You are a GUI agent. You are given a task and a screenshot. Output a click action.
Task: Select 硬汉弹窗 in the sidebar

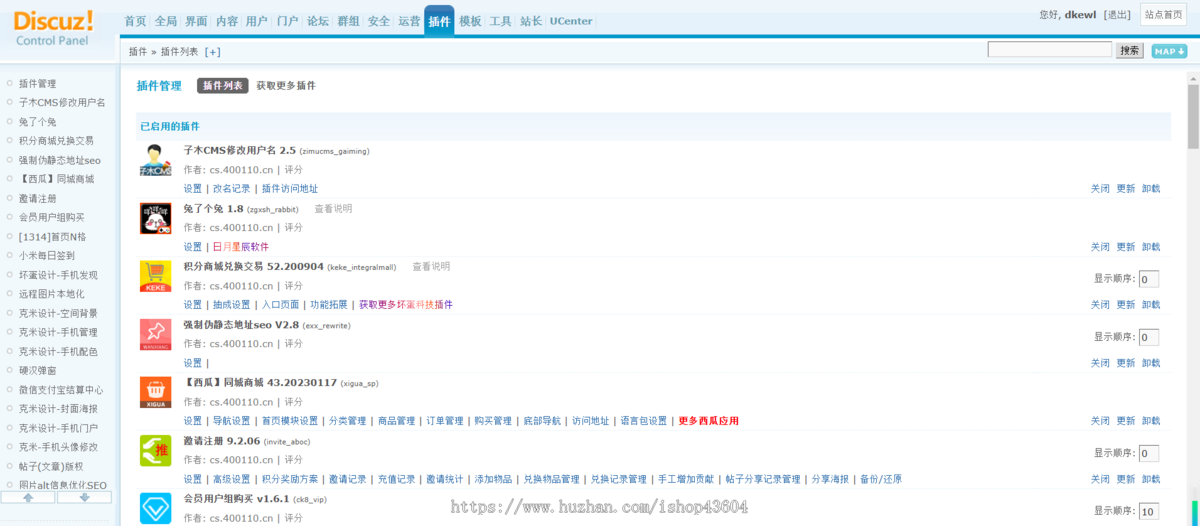[38, 370]
